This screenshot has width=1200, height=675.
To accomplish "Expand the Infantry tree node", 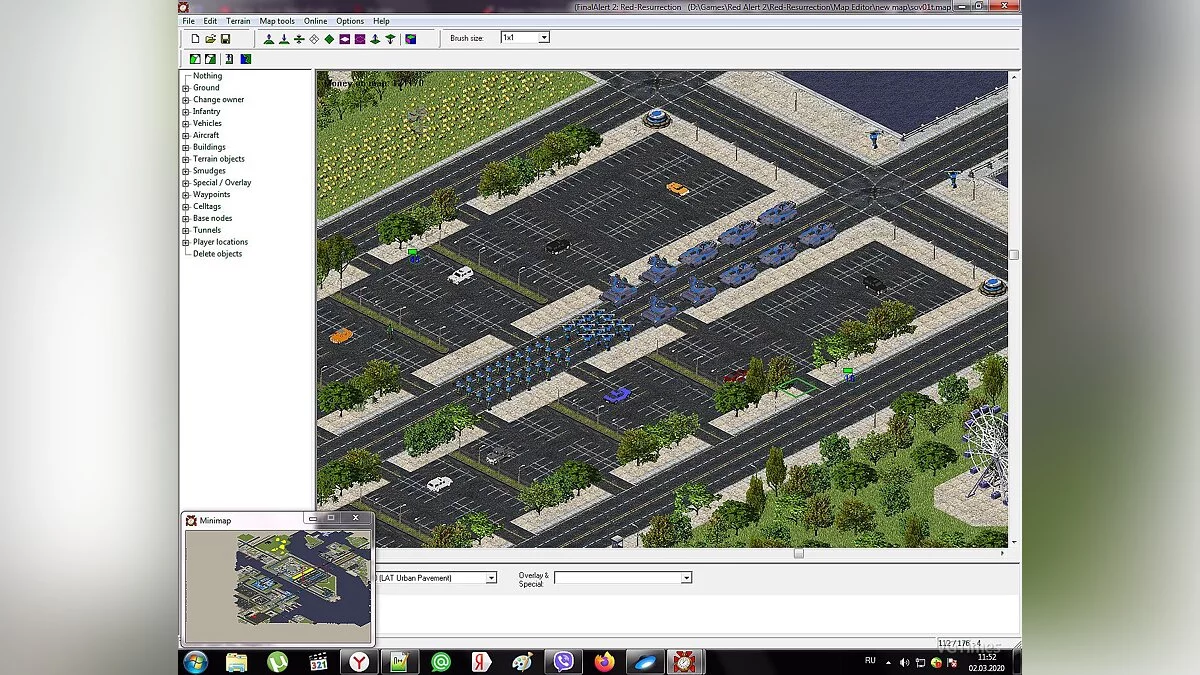I will pyautogui.click(x=186, y=112).
